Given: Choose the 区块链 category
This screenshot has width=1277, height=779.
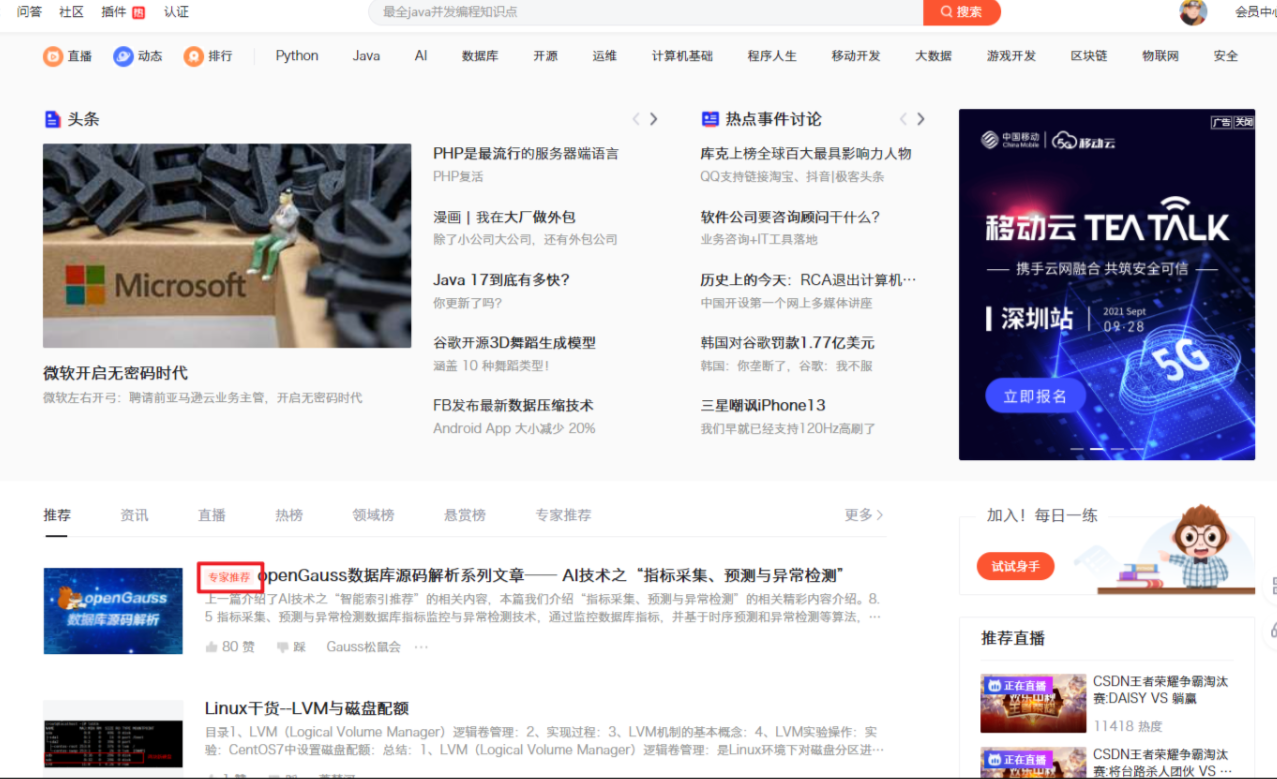Looking at the screenshot, I should (1089, 56).
